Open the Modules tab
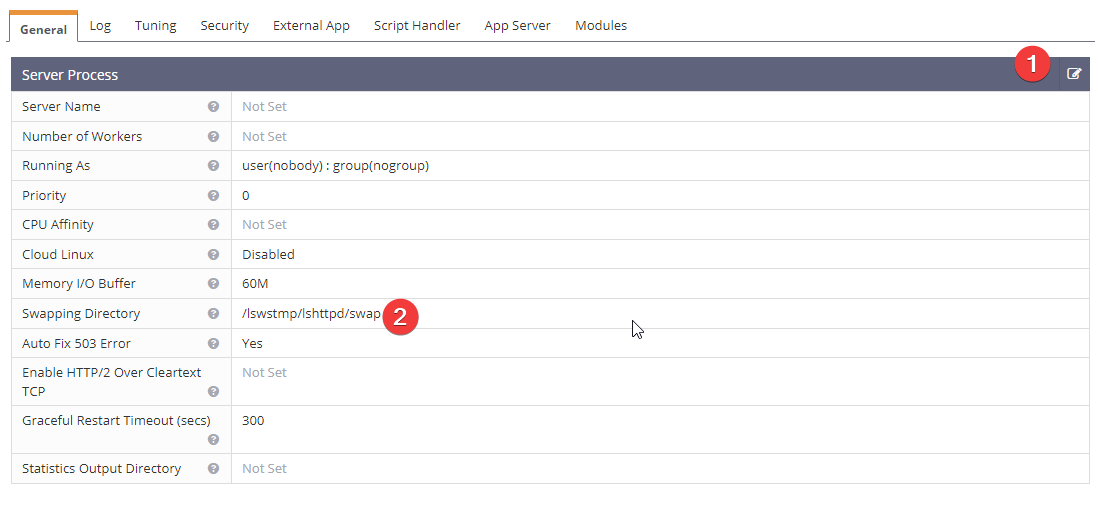1098x507 pixels. click(601, 26)
